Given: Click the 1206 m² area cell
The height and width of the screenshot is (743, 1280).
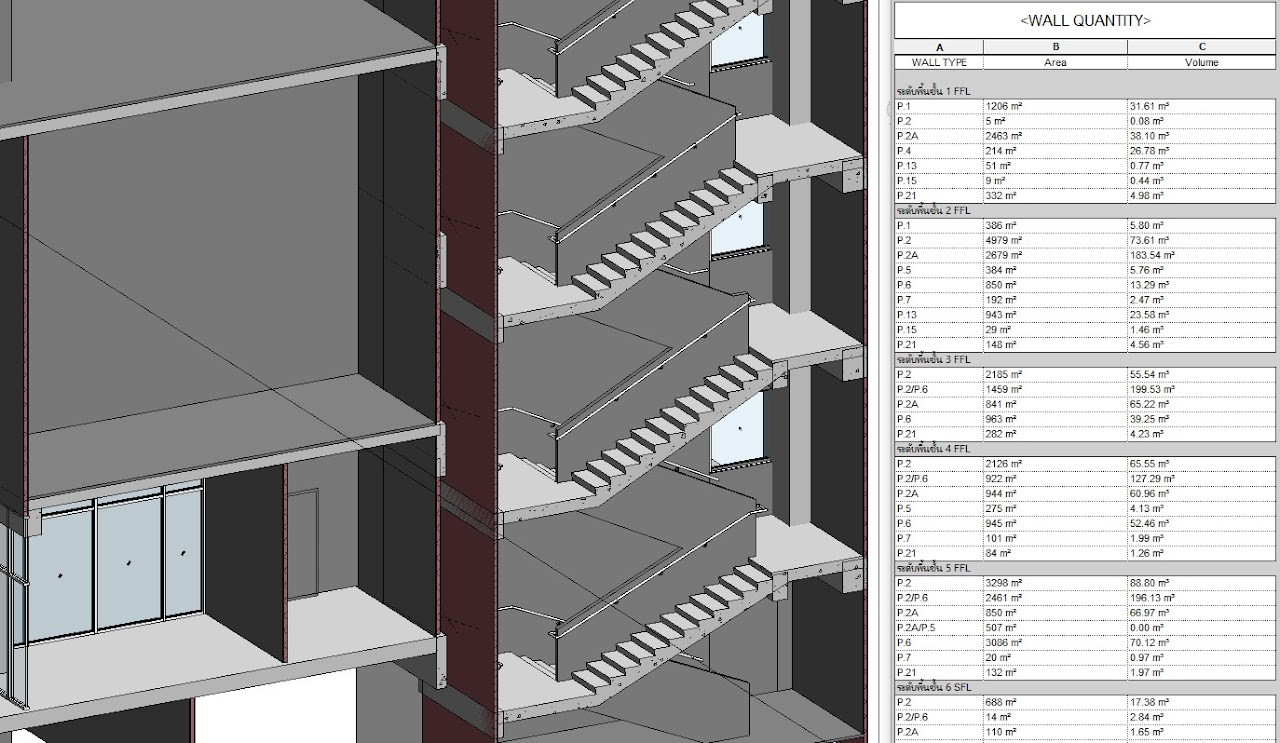Looking at the screenshot, I should coord(1055,106).
